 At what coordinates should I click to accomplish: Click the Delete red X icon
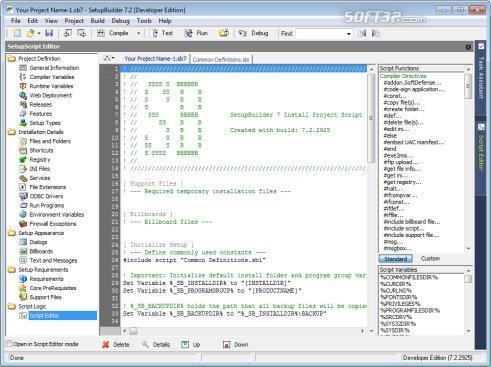pos(106,344)
